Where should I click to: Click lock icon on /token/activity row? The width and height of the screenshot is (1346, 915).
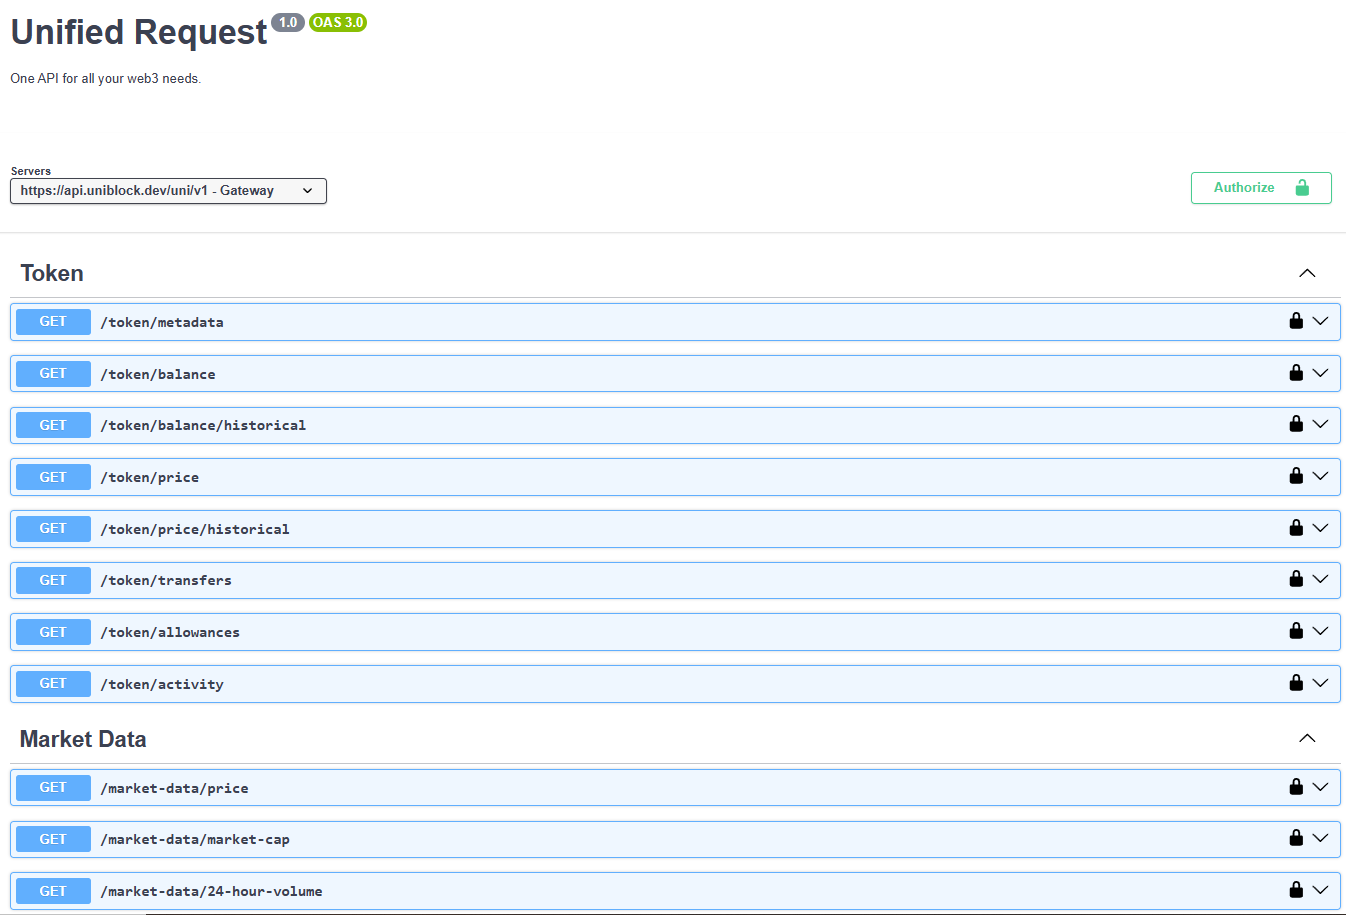(x=1296, y=683)
